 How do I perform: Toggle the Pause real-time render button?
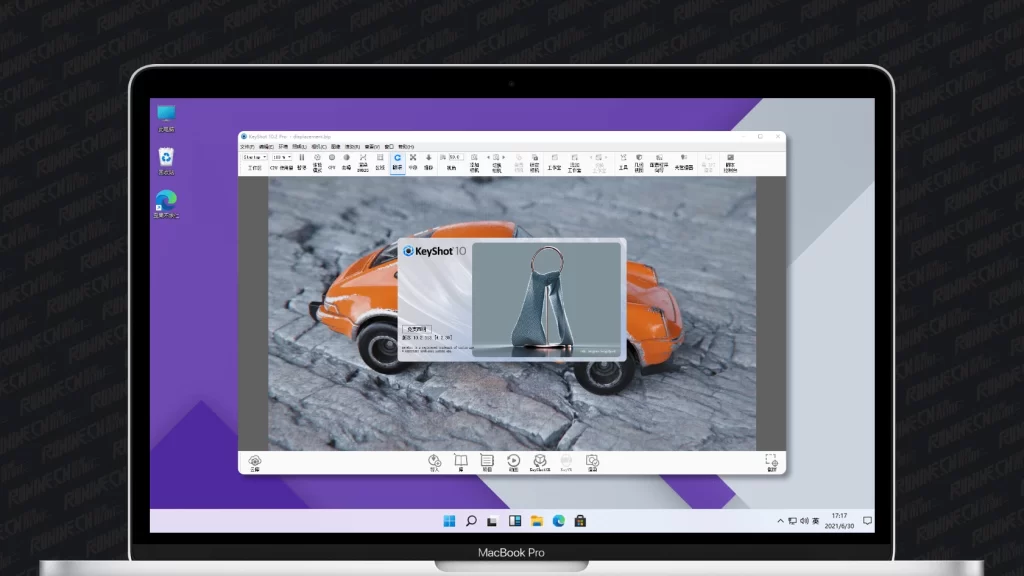coord(302,161)
